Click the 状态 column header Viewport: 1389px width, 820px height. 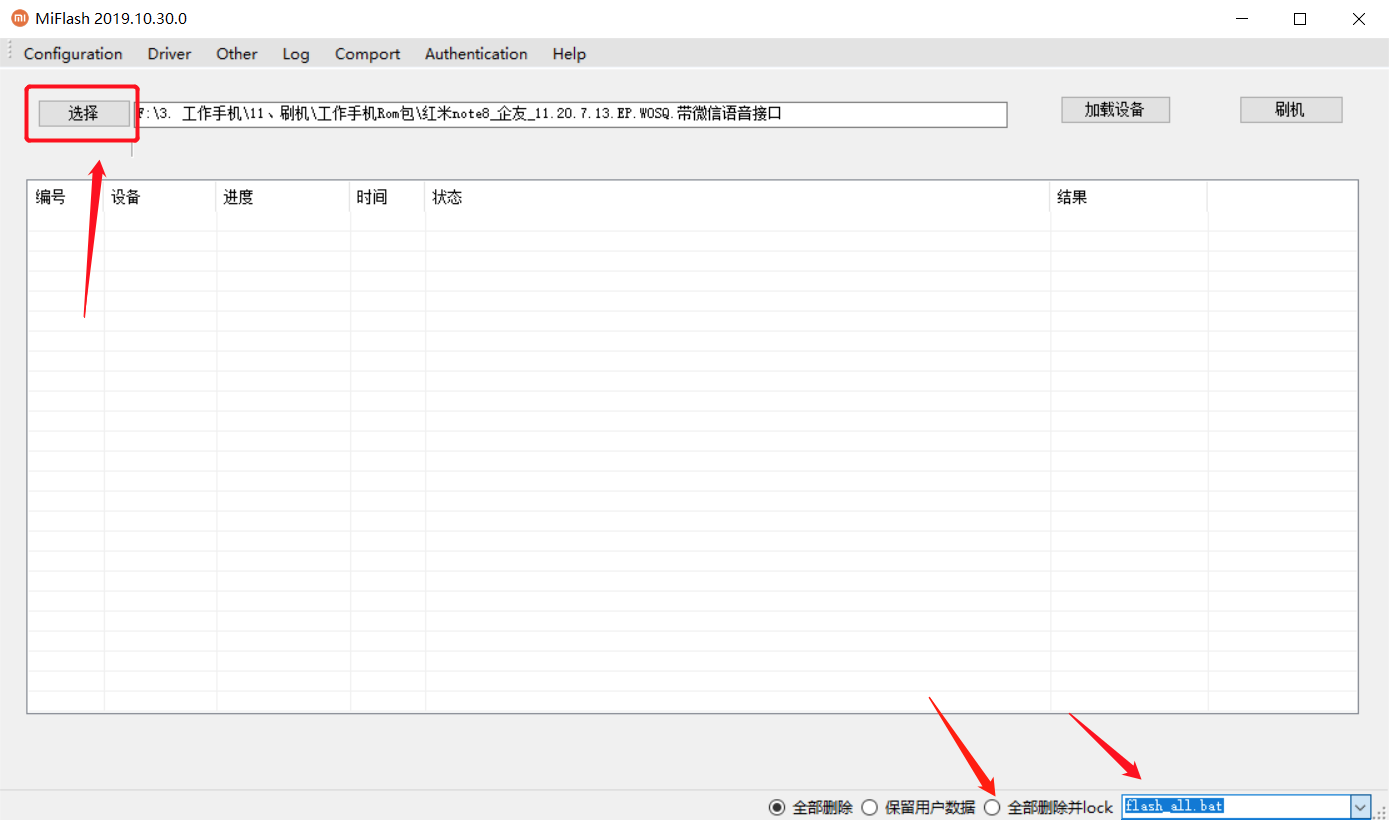[x=737, y=197]
